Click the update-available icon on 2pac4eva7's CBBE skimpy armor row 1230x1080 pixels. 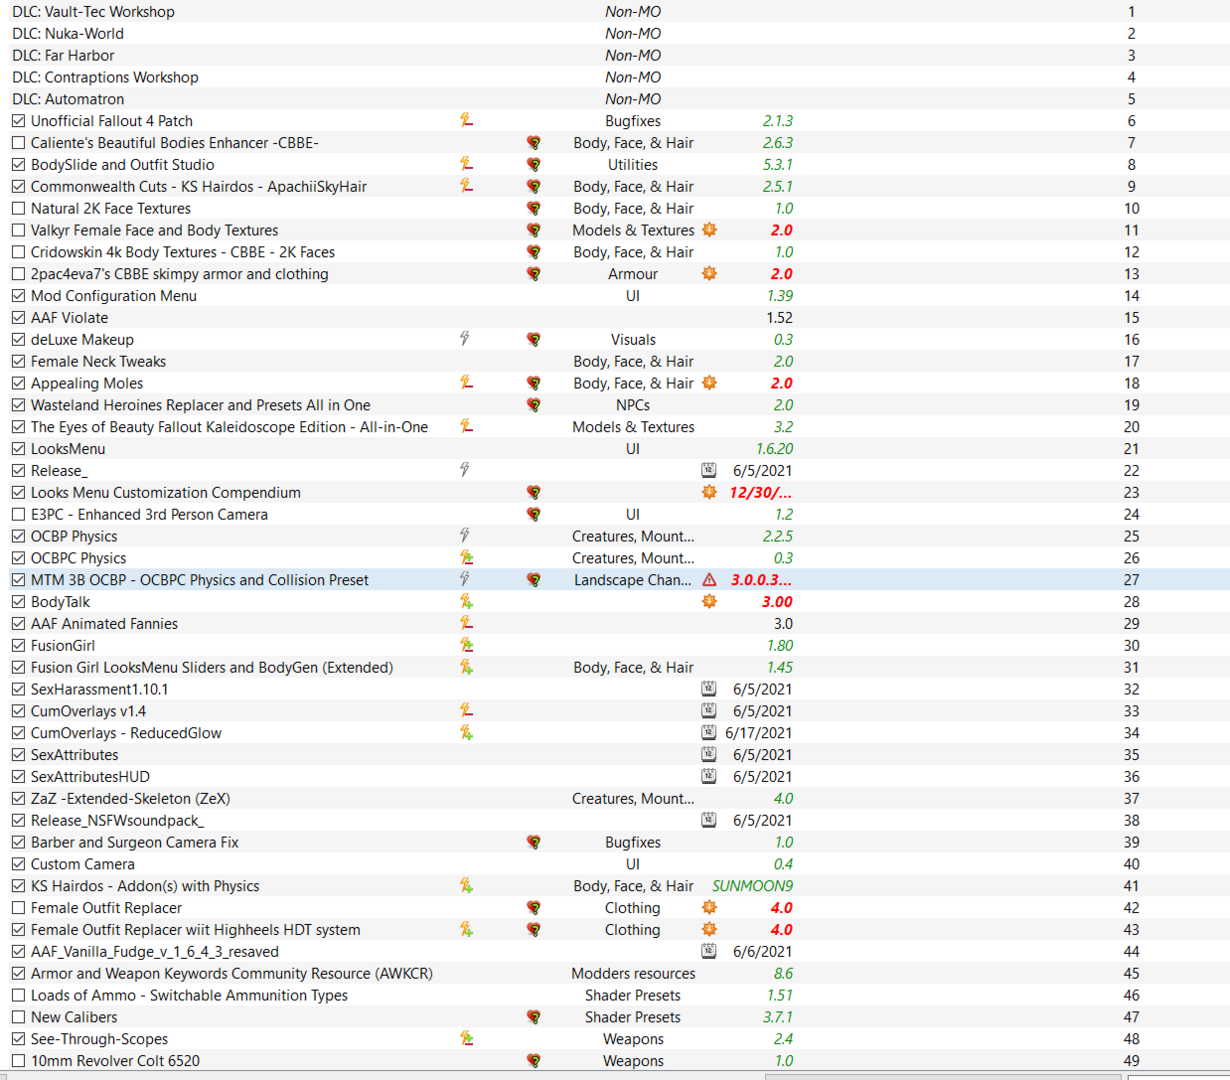click(x=709, y=273)
